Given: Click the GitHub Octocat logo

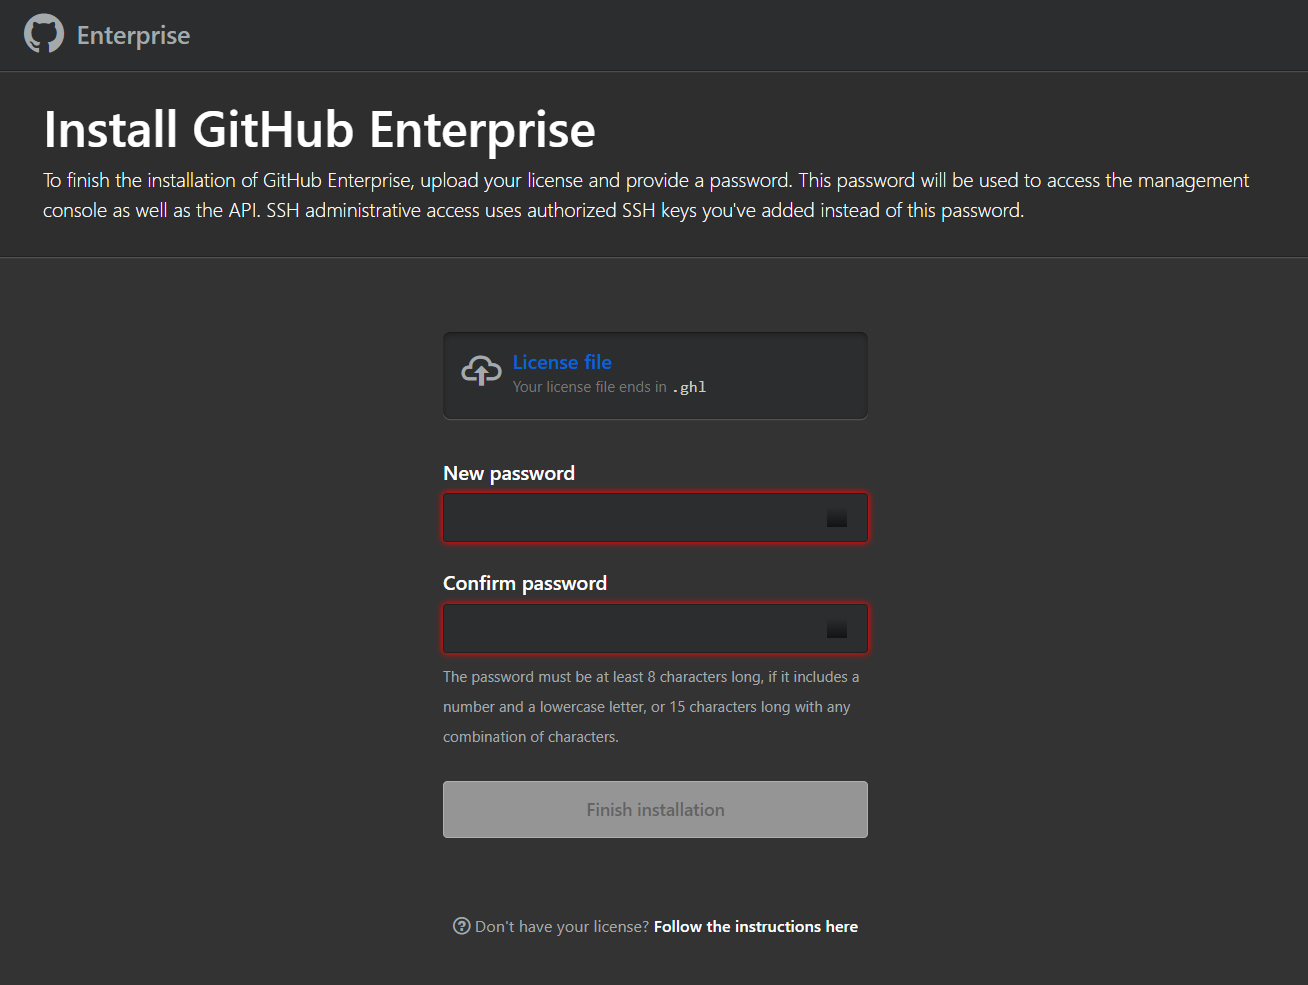Looking at the screenshot, I should tap(44, 34).
